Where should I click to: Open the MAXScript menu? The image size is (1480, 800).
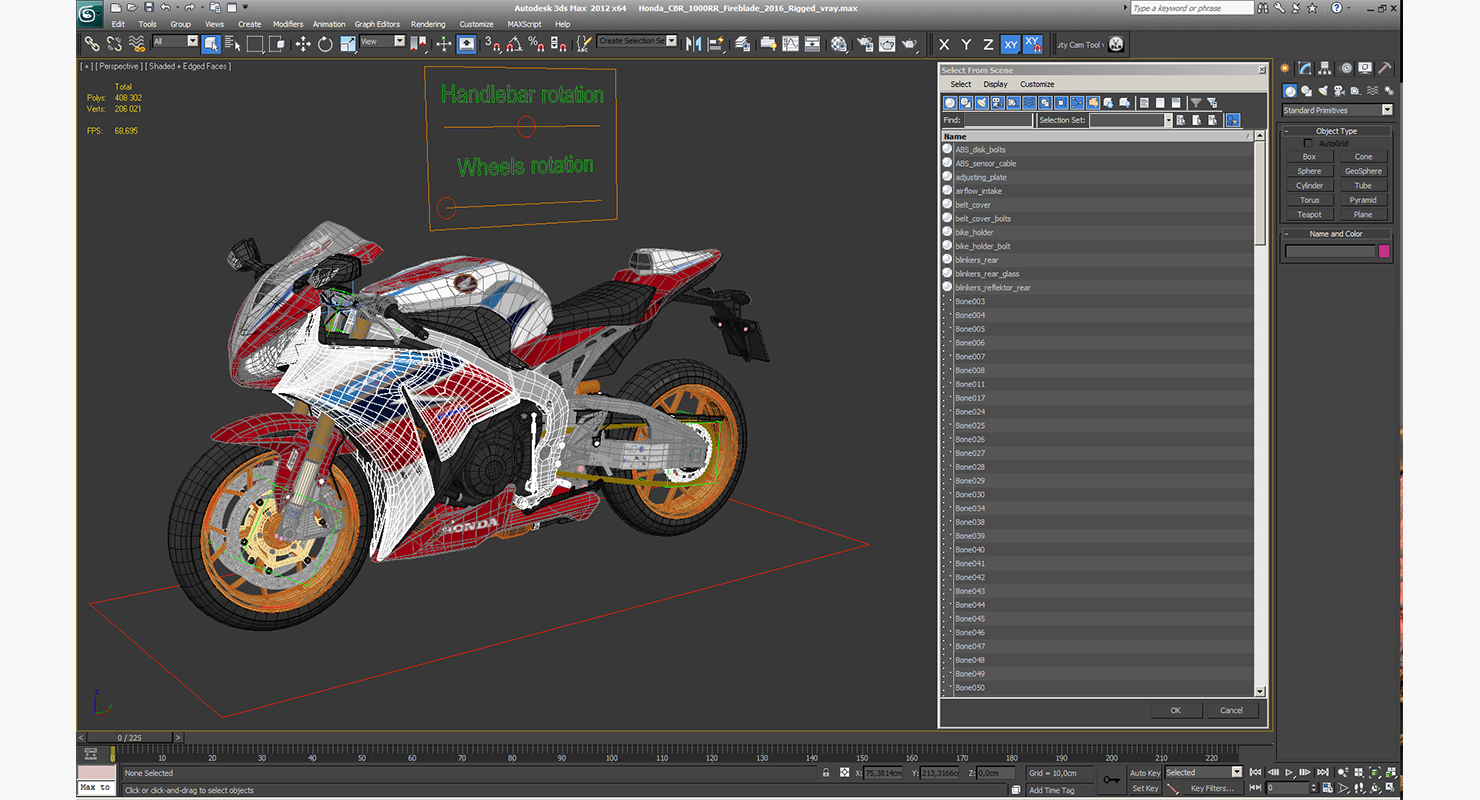pyautogui.click(x=524, y=24)
